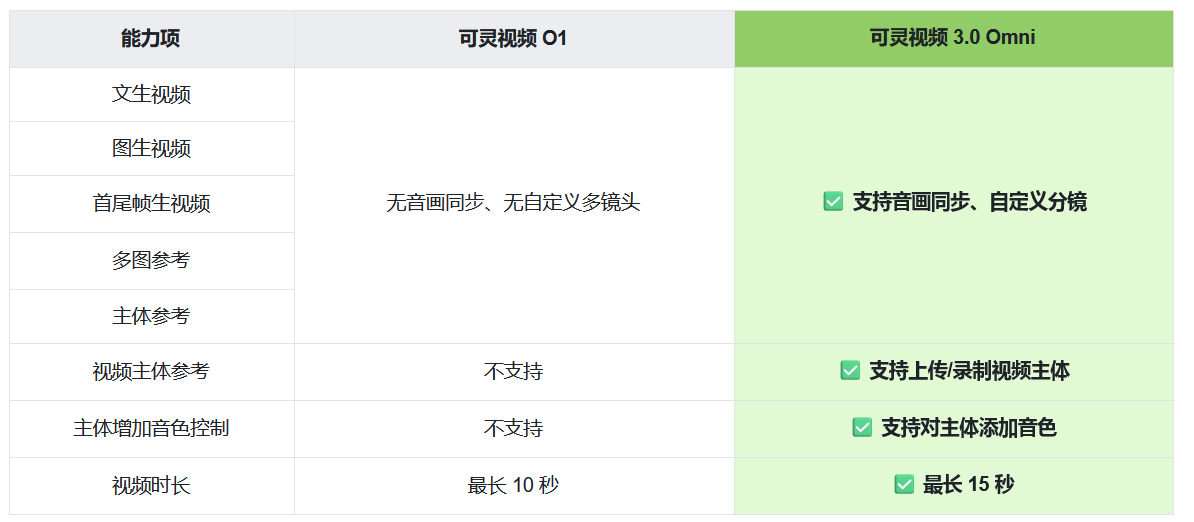The width and height of the screenshot is (1194, 522).
Task: Select the 图生视频 capability cell
Action: point(151,149)
